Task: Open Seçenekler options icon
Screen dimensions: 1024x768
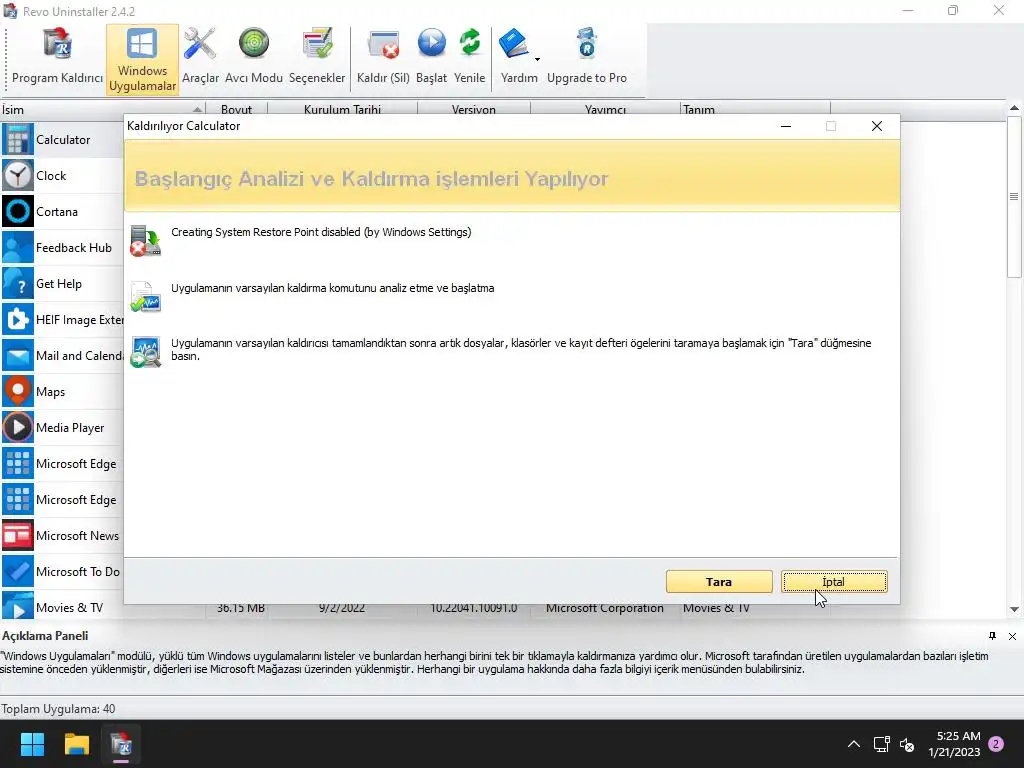Action: point(317,57)
